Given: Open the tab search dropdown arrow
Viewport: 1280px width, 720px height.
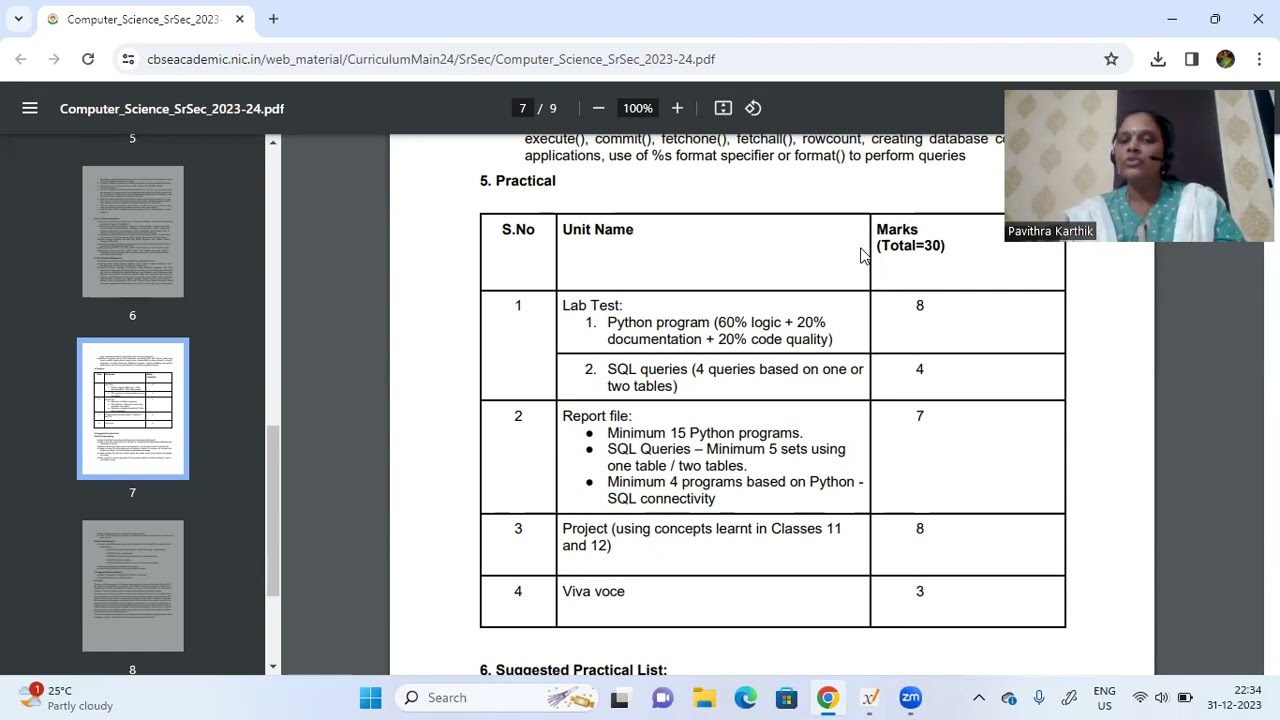Looking at the screenshot, I should [x=18, y=19].
